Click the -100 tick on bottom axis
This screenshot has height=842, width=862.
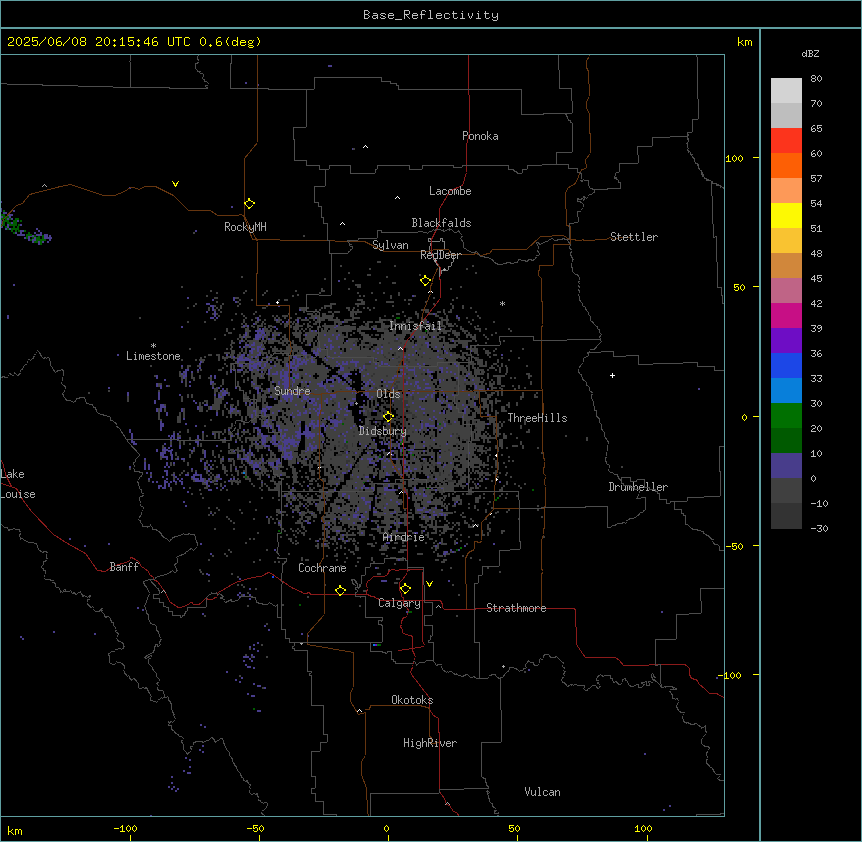(125, 828)
